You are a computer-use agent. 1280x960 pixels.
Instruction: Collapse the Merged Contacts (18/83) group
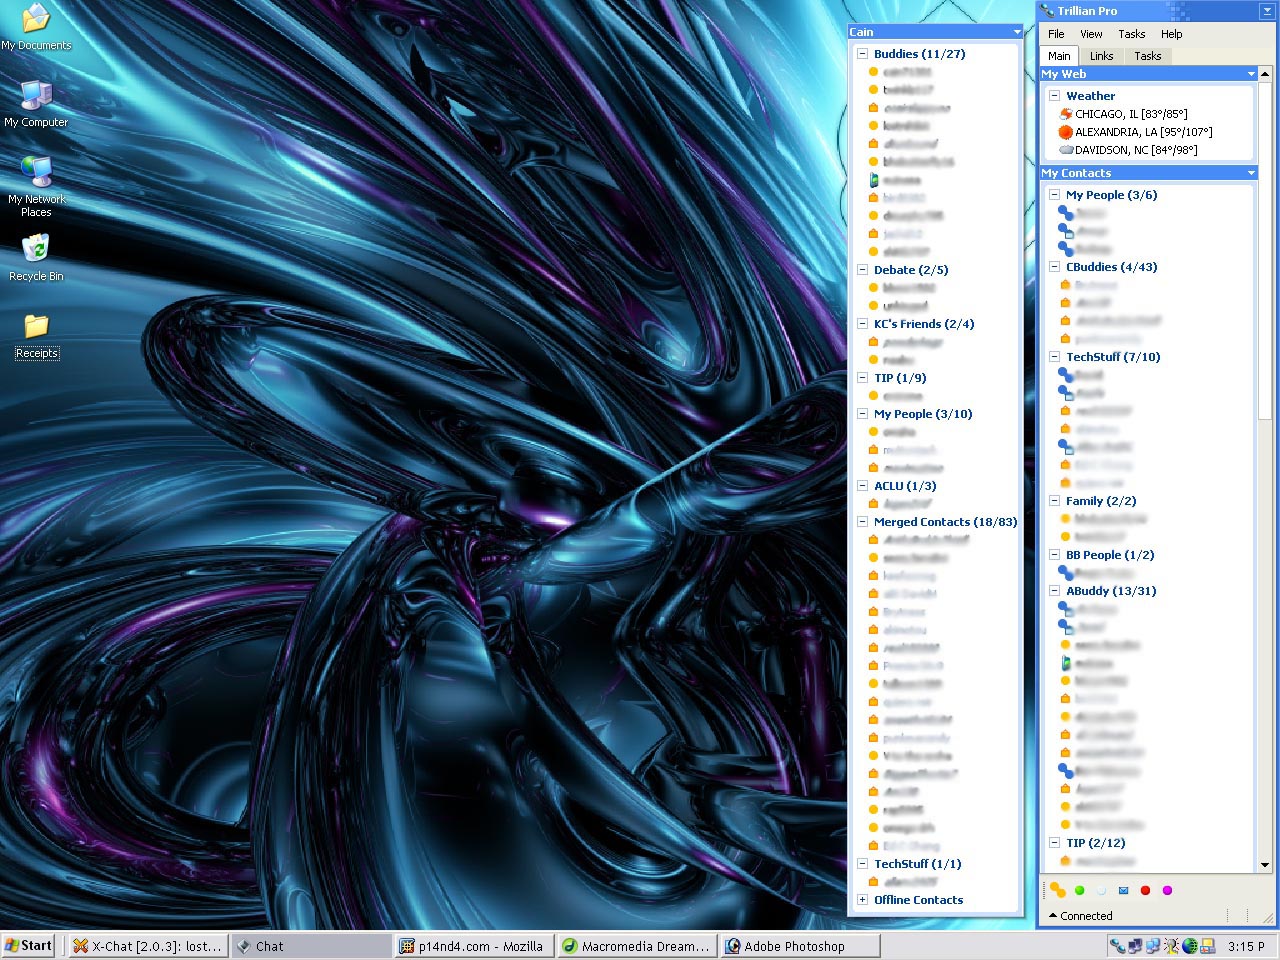point(862,521)
